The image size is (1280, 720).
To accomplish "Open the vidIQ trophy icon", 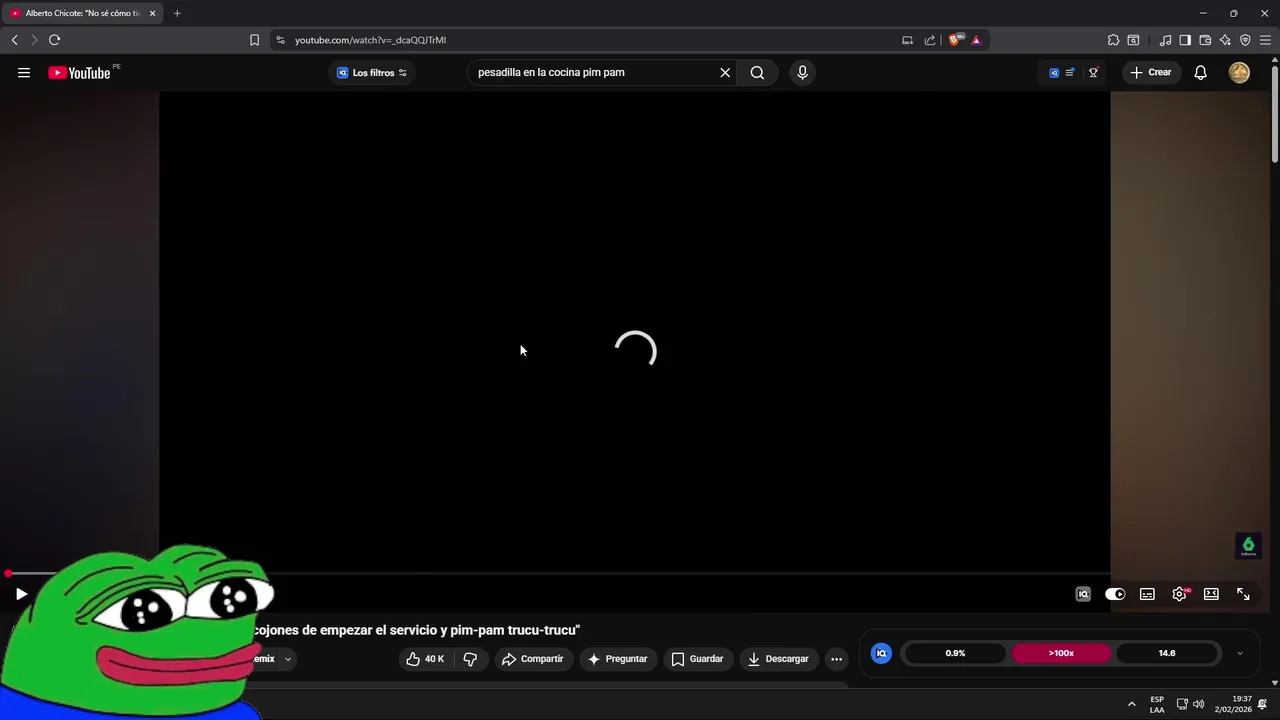I will point(1093,72).
